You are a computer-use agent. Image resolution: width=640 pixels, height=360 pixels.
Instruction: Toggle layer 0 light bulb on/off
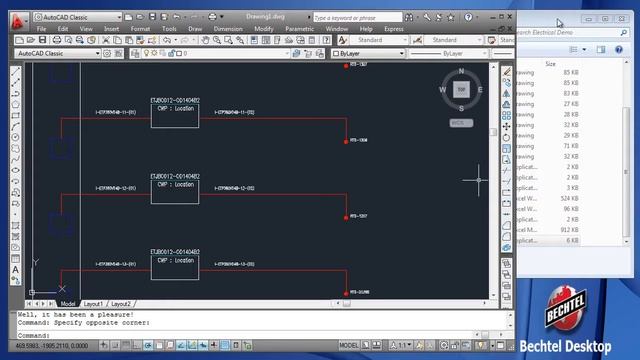[146, 53]
